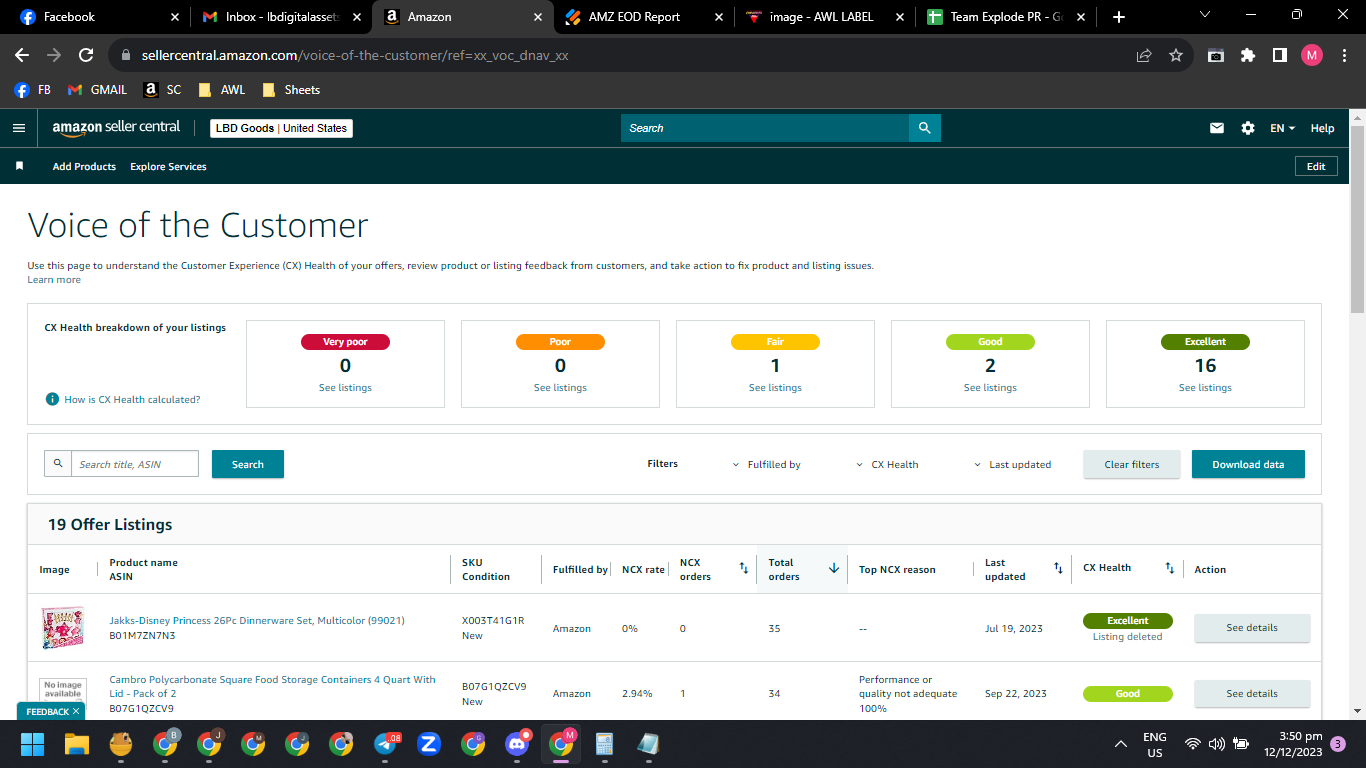This screenshot has height=768, width=1366.
Task: Click the bookmark flag icon beside Add Products
Action: click(19, 166)
